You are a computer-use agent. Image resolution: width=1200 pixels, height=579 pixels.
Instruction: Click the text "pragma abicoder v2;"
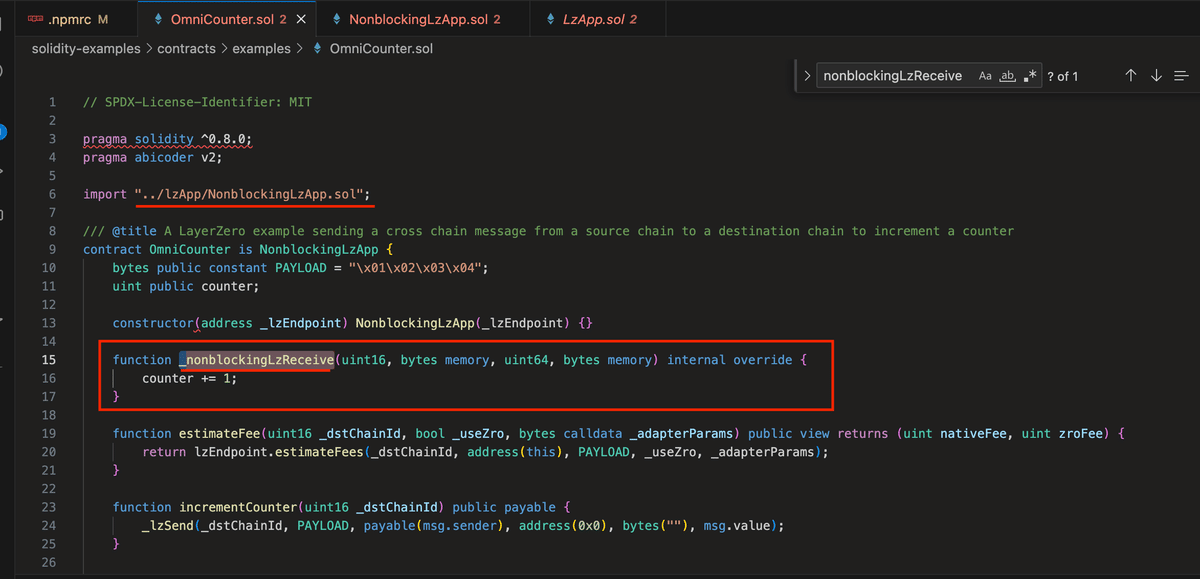[153, 157]
